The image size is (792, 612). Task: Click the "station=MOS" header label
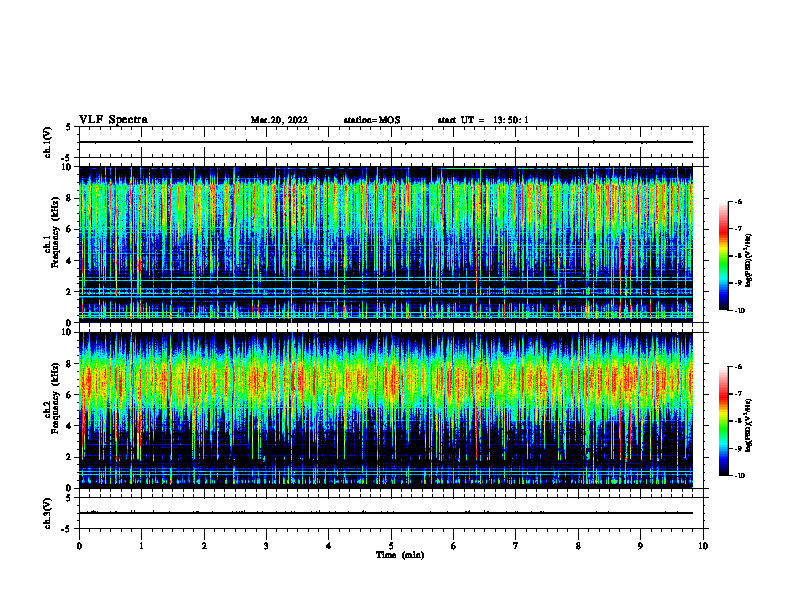coord(372,120)
